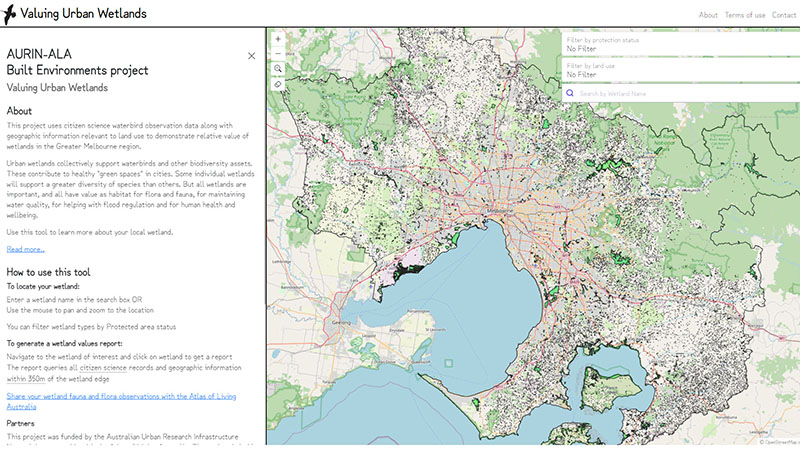Click the bird logo in the header

(9, 14)
